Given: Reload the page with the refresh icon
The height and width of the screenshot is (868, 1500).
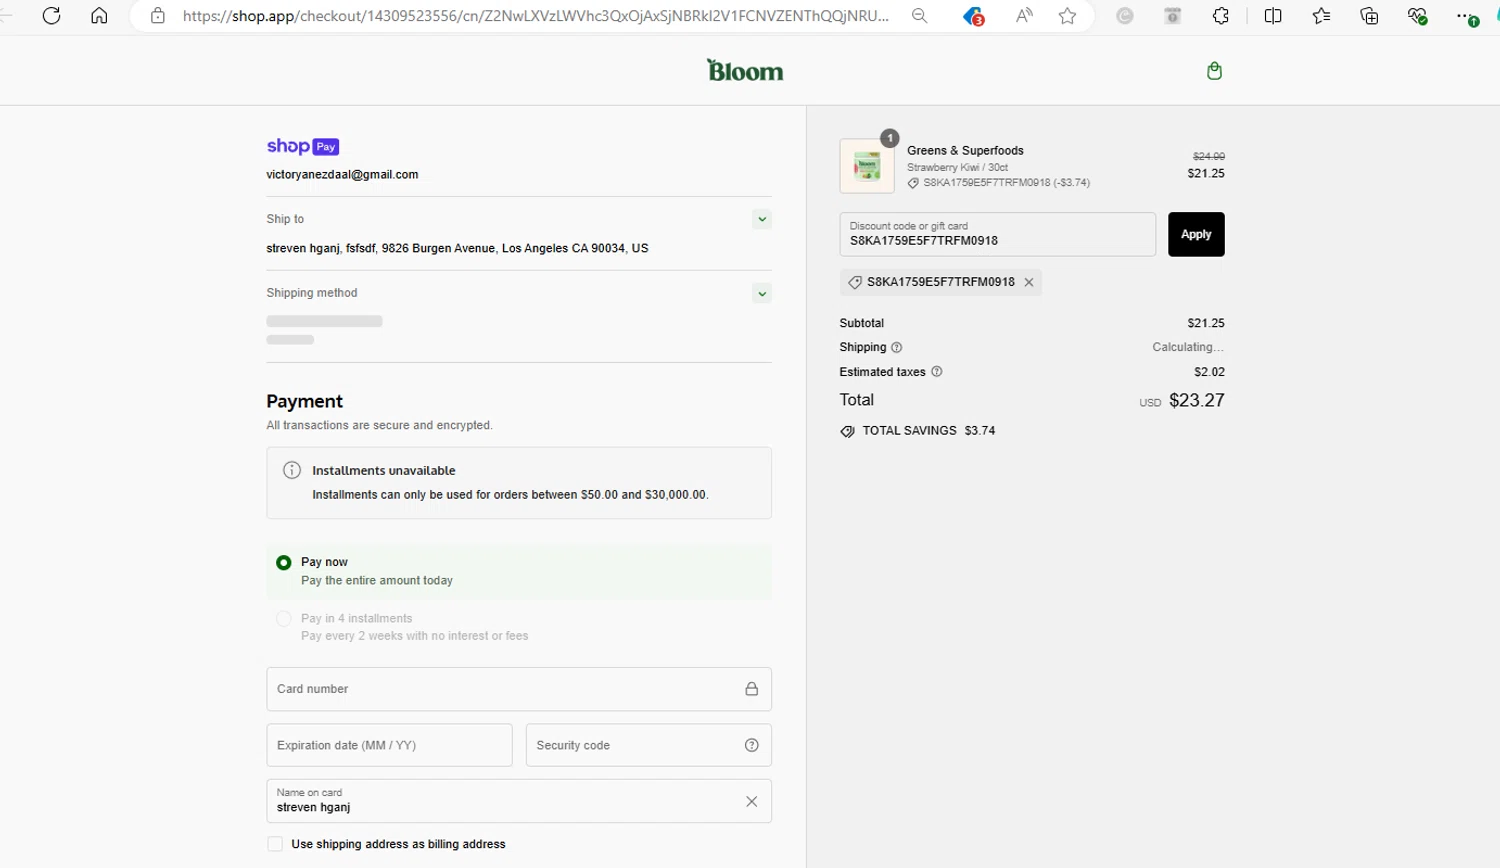Looking at the screenshot, I should (51, 16).
